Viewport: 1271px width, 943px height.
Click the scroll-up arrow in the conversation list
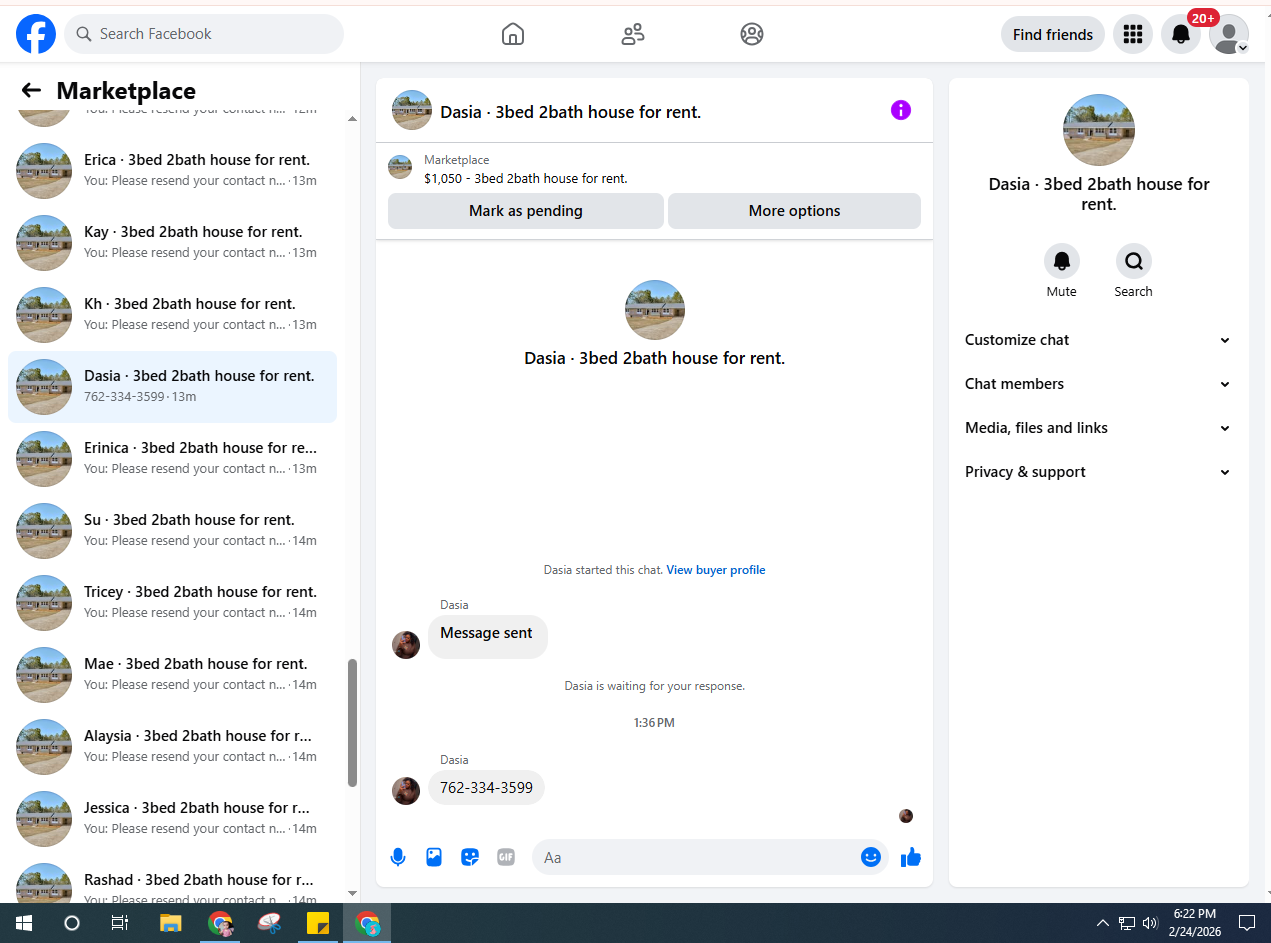point(352,119)
